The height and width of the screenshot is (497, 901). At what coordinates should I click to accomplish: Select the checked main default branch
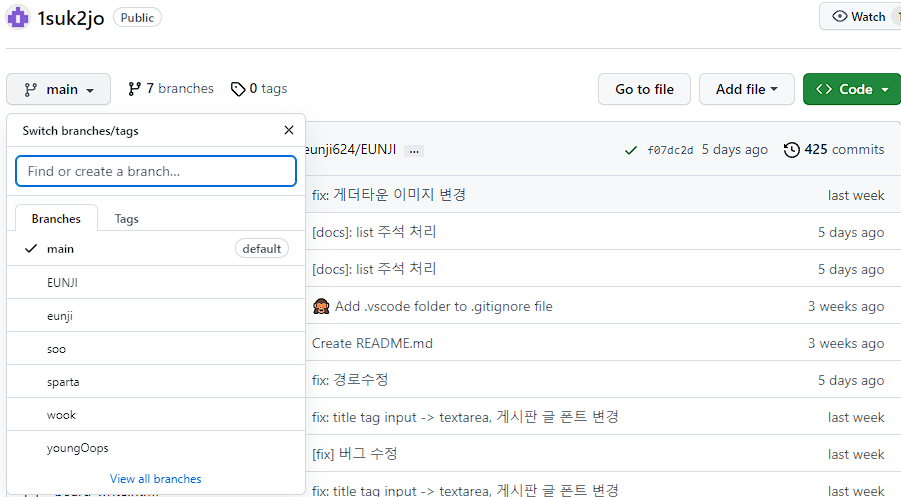[x=156, y=249]
